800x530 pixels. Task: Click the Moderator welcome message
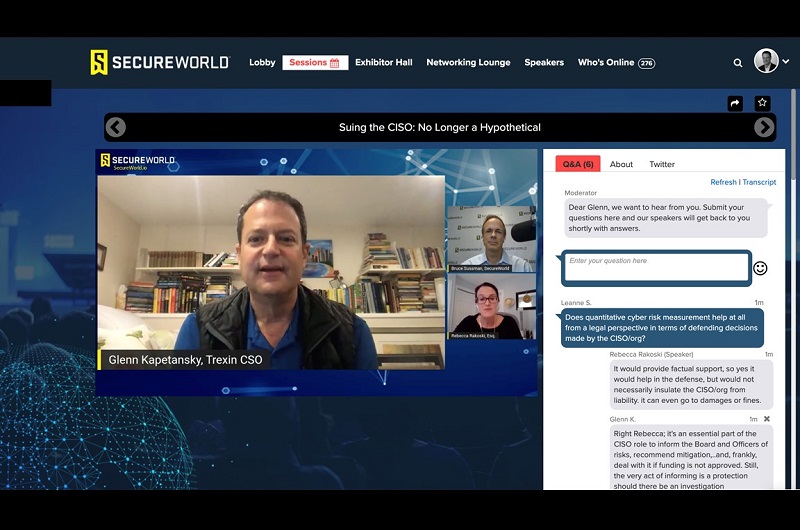[x=665, y=218]
